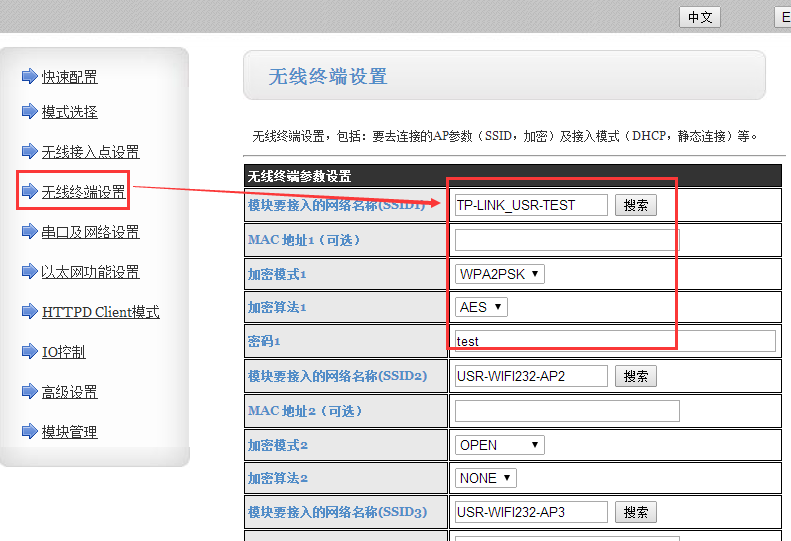Switch language with the 中文 button

click(699, 17)
